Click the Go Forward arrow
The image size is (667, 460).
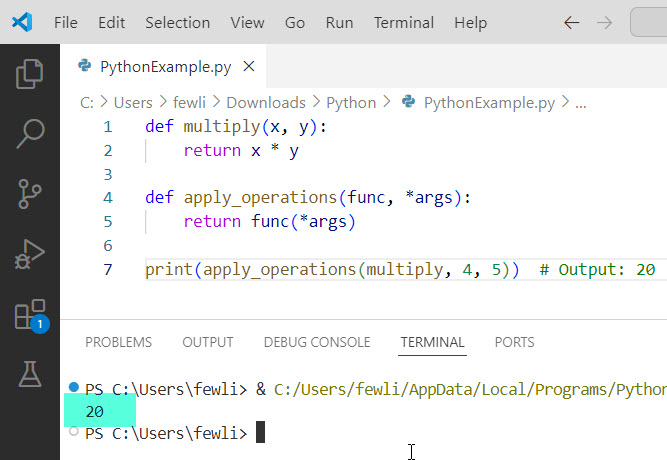[x=604, y=23]
